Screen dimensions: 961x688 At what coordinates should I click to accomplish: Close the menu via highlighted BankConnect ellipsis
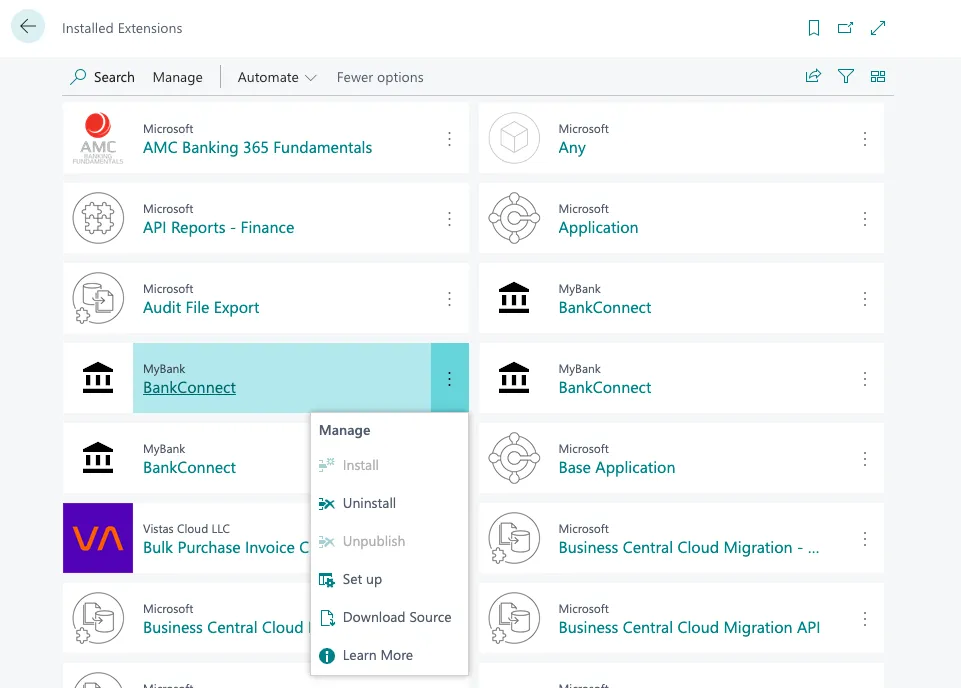point(450,378)
